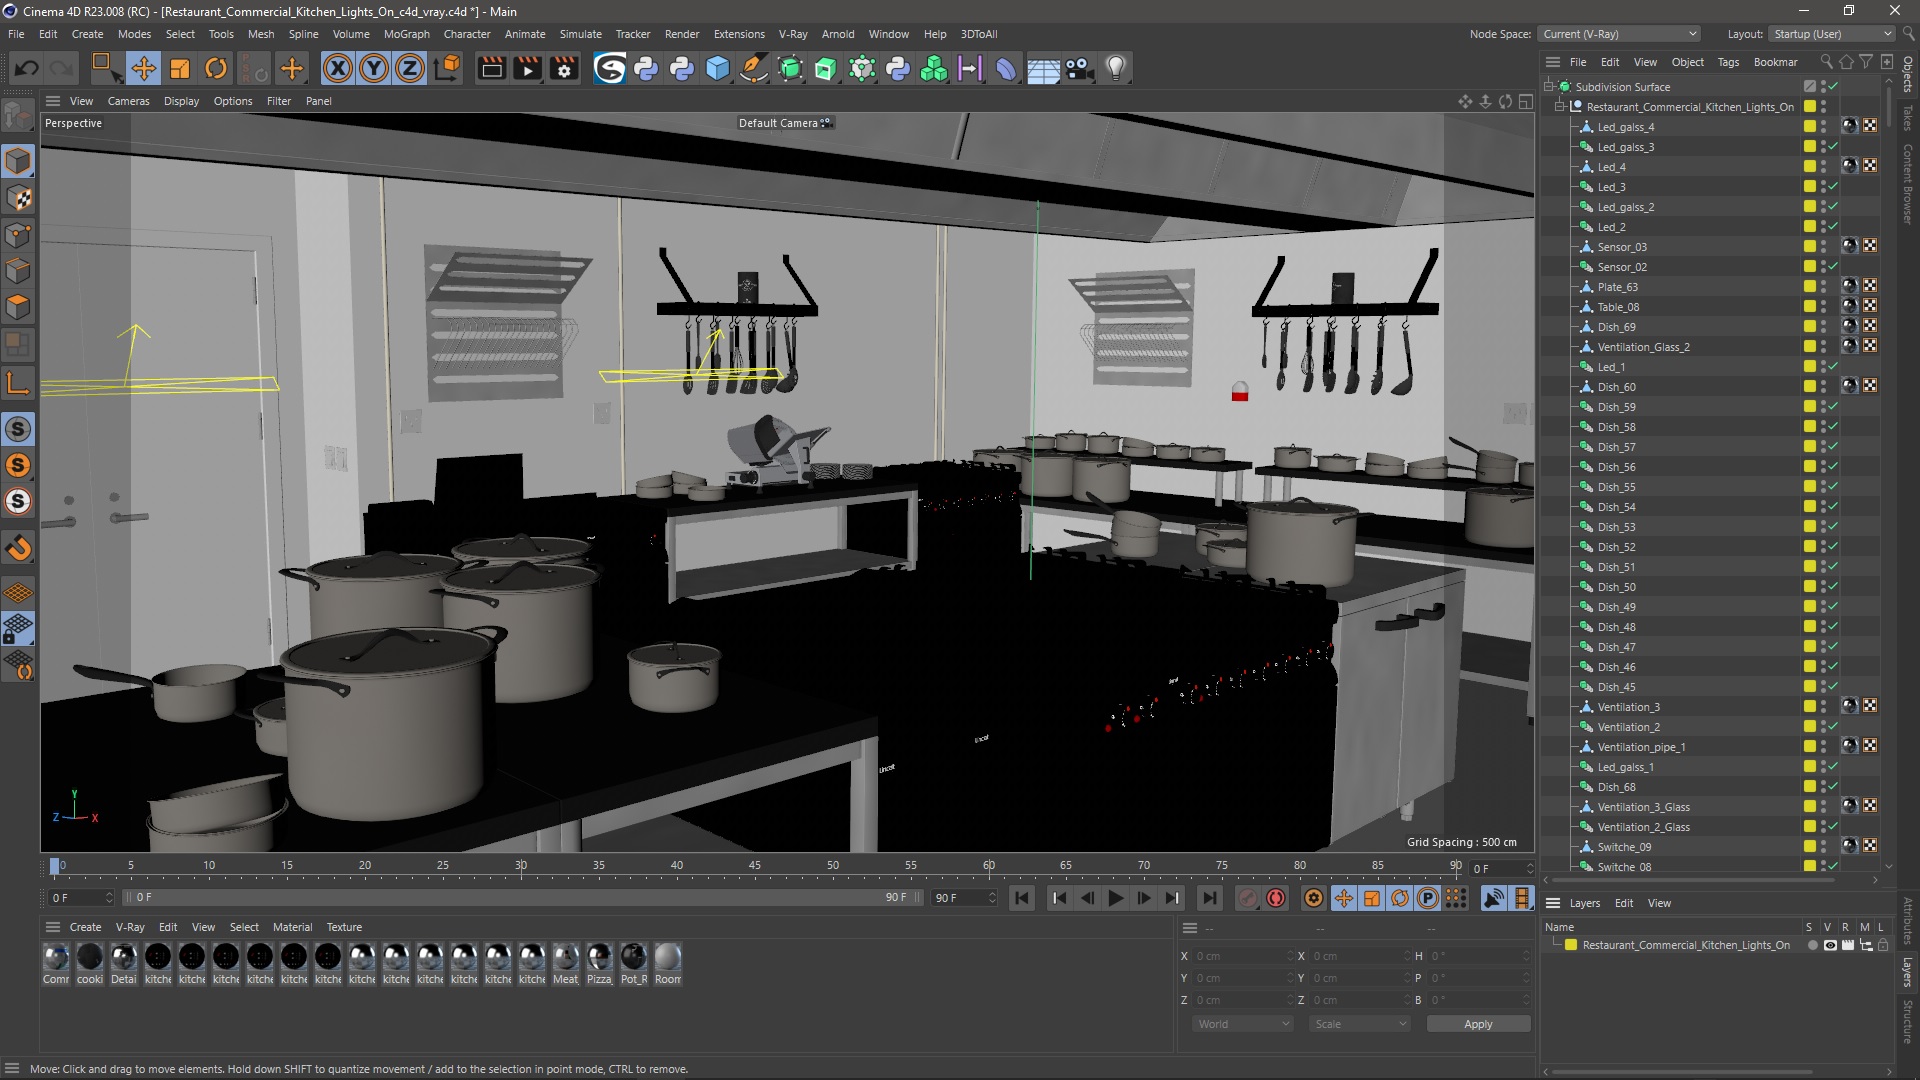
Task: Toggle X axis lock
Action: point(338,68)
